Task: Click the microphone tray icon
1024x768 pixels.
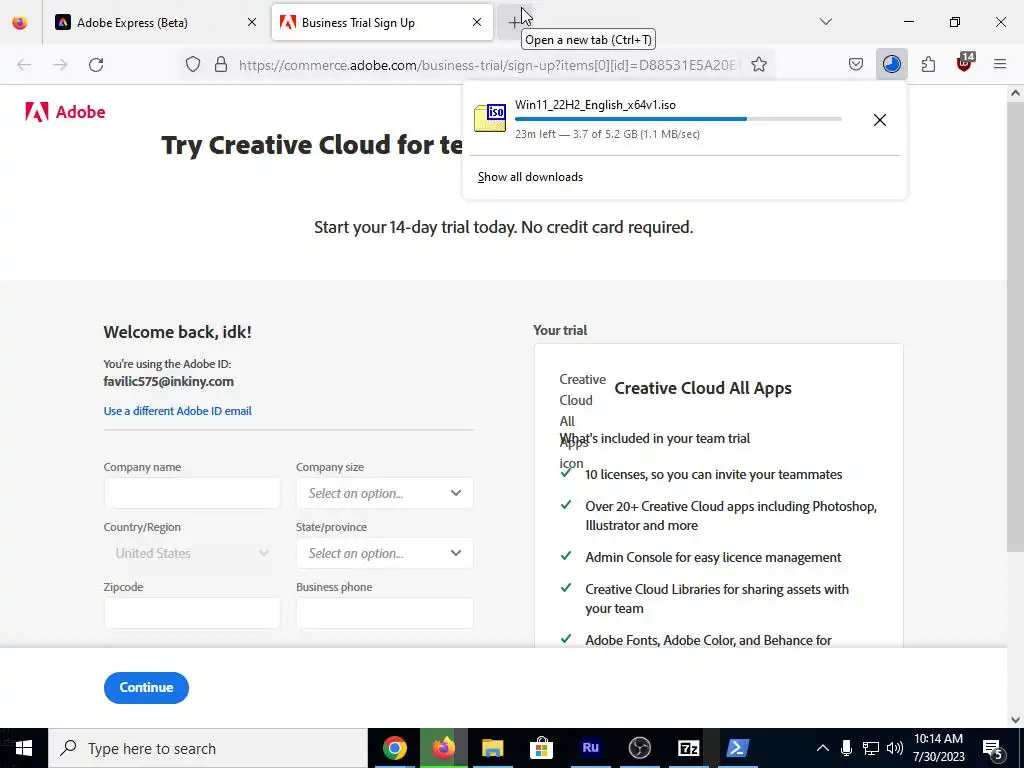Action: (x=846, y=748)
